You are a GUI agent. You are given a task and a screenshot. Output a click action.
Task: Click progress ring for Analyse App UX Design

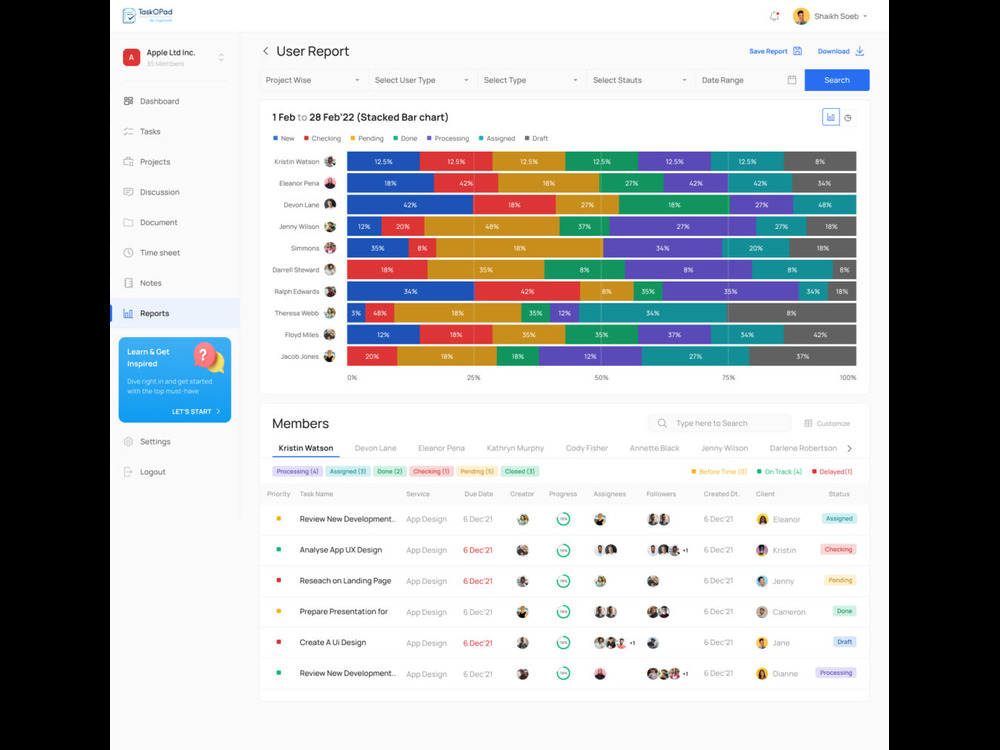pos(563,550)
